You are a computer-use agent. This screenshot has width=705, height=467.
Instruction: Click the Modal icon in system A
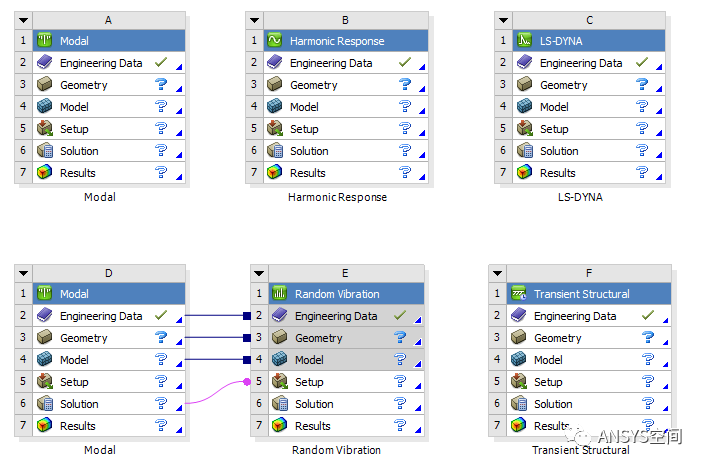pos(45,40)
